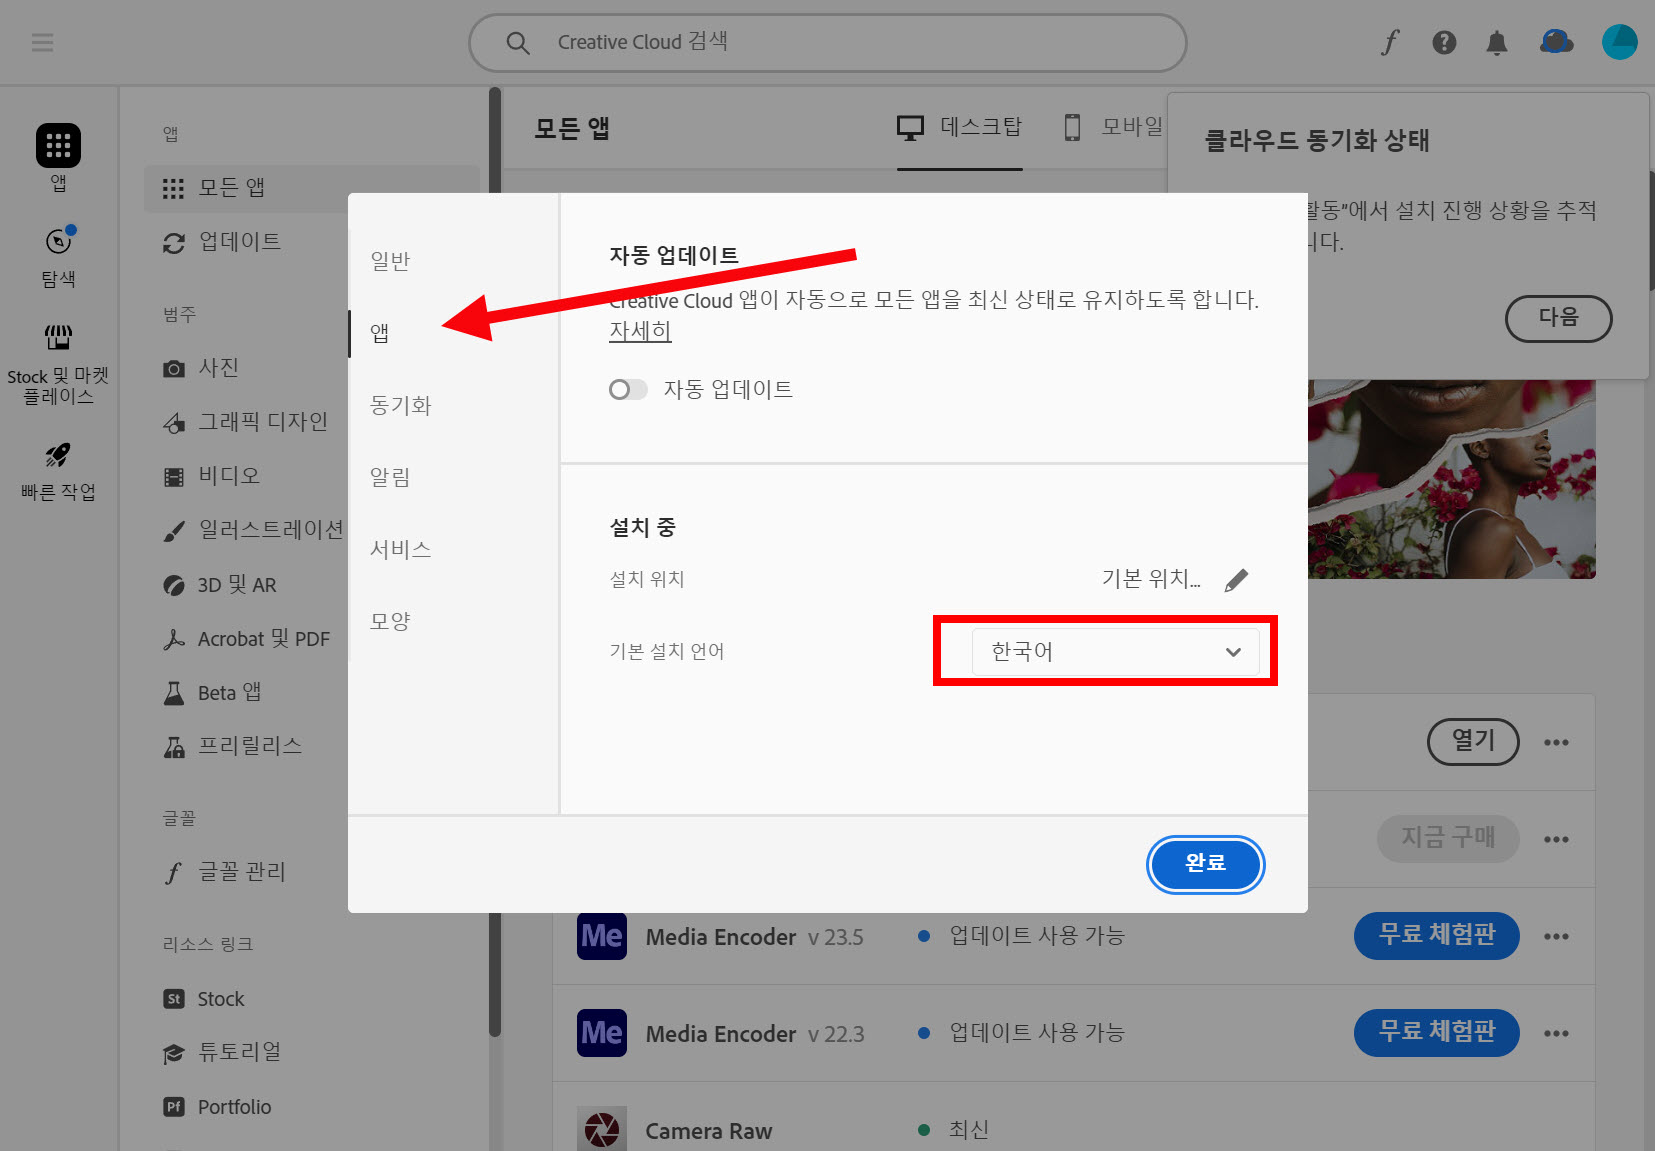The height and width of the screenshot is (1151, 1655).
Task: Click the pencil edit icon for 설치 위치
Action: tap(1236, 580)
